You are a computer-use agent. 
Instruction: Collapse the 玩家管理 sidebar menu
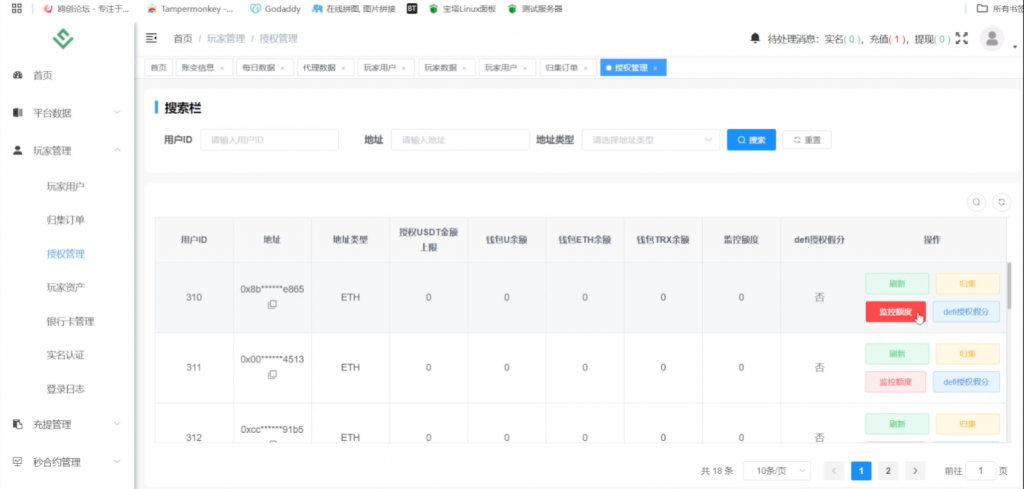[x=67, y=151]
